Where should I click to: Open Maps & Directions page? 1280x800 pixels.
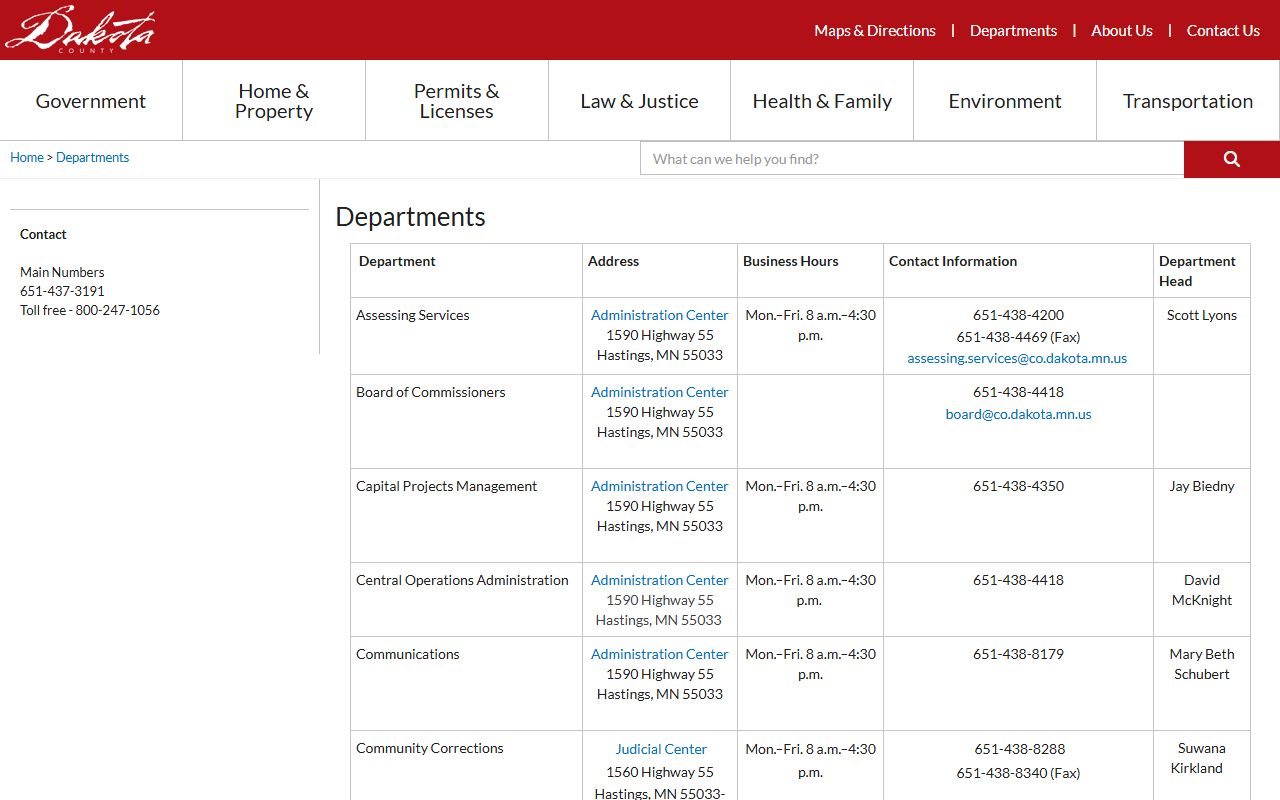(x=874, y=31)
